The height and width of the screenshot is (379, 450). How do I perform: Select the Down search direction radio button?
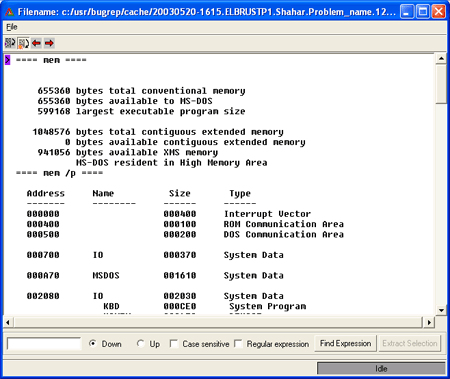point(93,343)
